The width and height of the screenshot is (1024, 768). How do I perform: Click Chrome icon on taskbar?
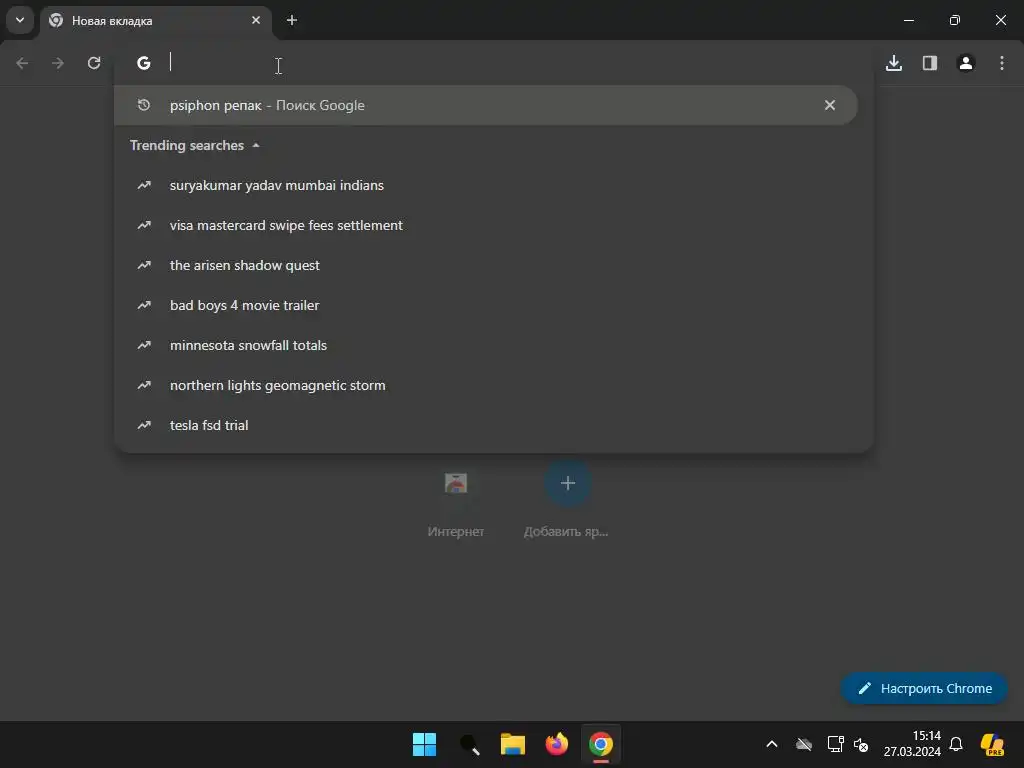pos(601,744)
